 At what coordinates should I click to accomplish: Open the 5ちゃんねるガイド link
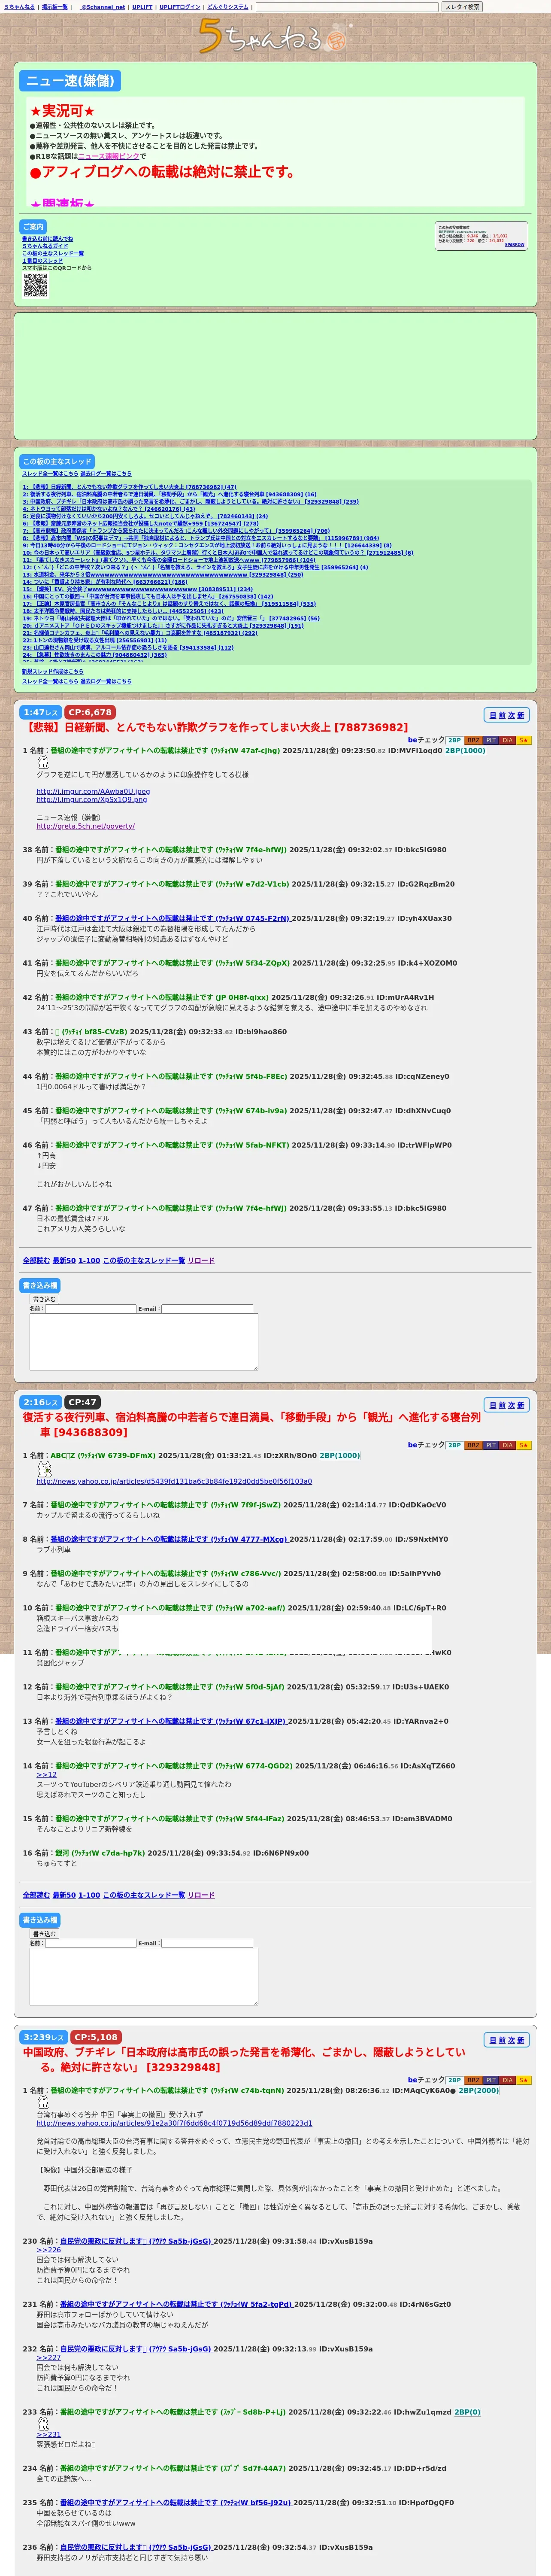(45, 246)
